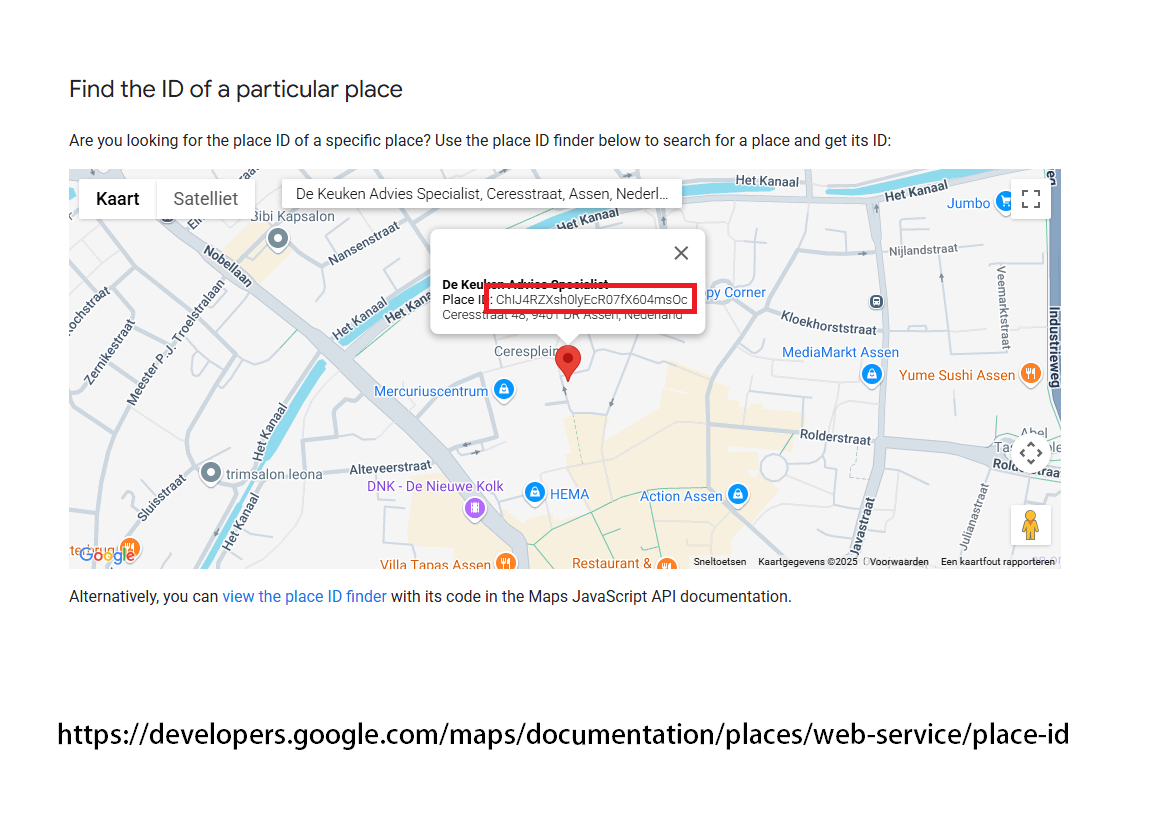Image resolution: width=1172 pixels, height=840 pixels.
Task: Click the Mercuriuscentrum label
Action: click(431, 391)
